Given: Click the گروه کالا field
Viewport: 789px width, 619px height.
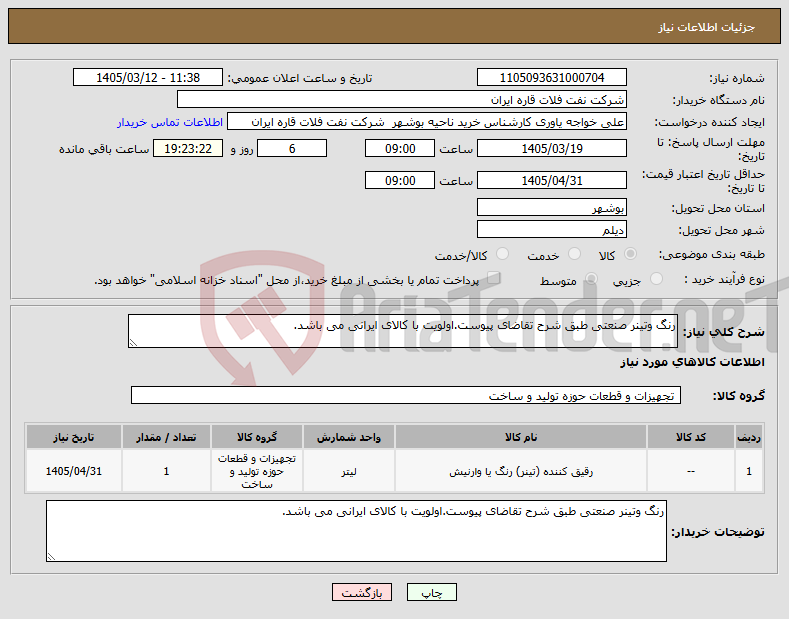Looking at the screenshot, I should [406, 396].
